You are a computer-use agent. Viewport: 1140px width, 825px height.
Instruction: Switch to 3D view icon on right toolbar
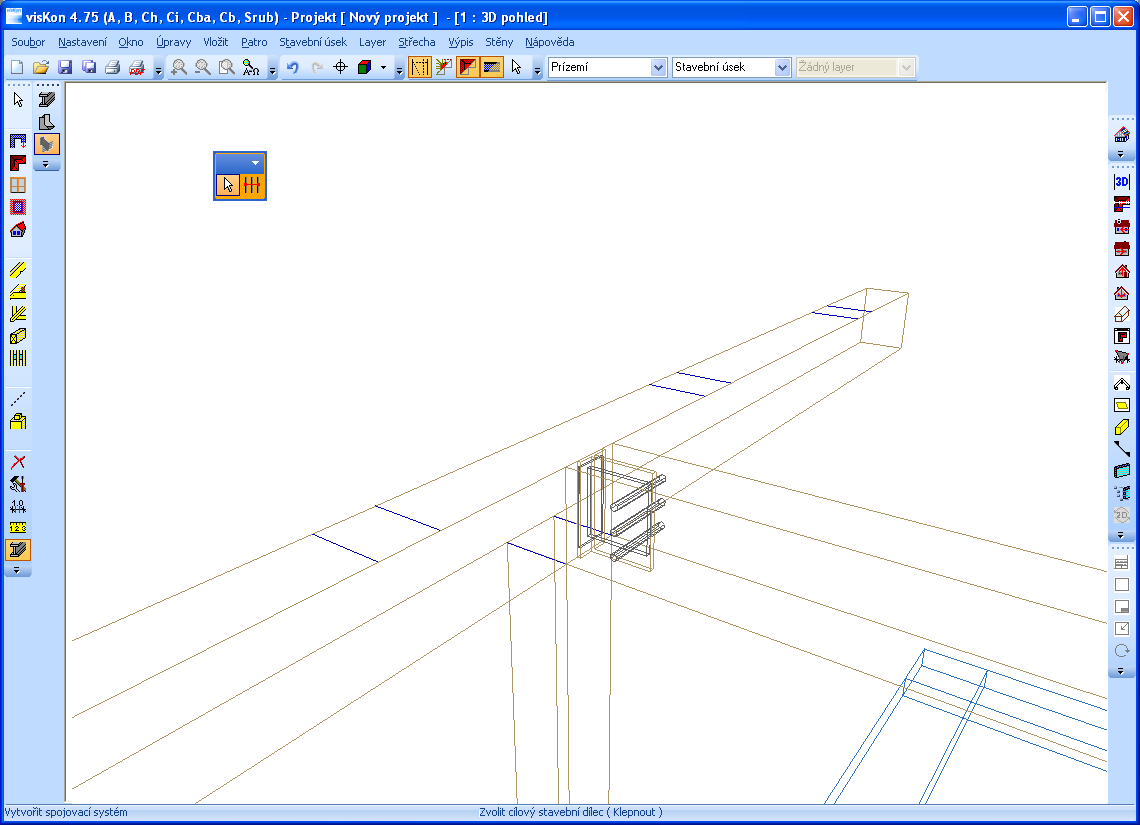click(x=1122, y=182)
